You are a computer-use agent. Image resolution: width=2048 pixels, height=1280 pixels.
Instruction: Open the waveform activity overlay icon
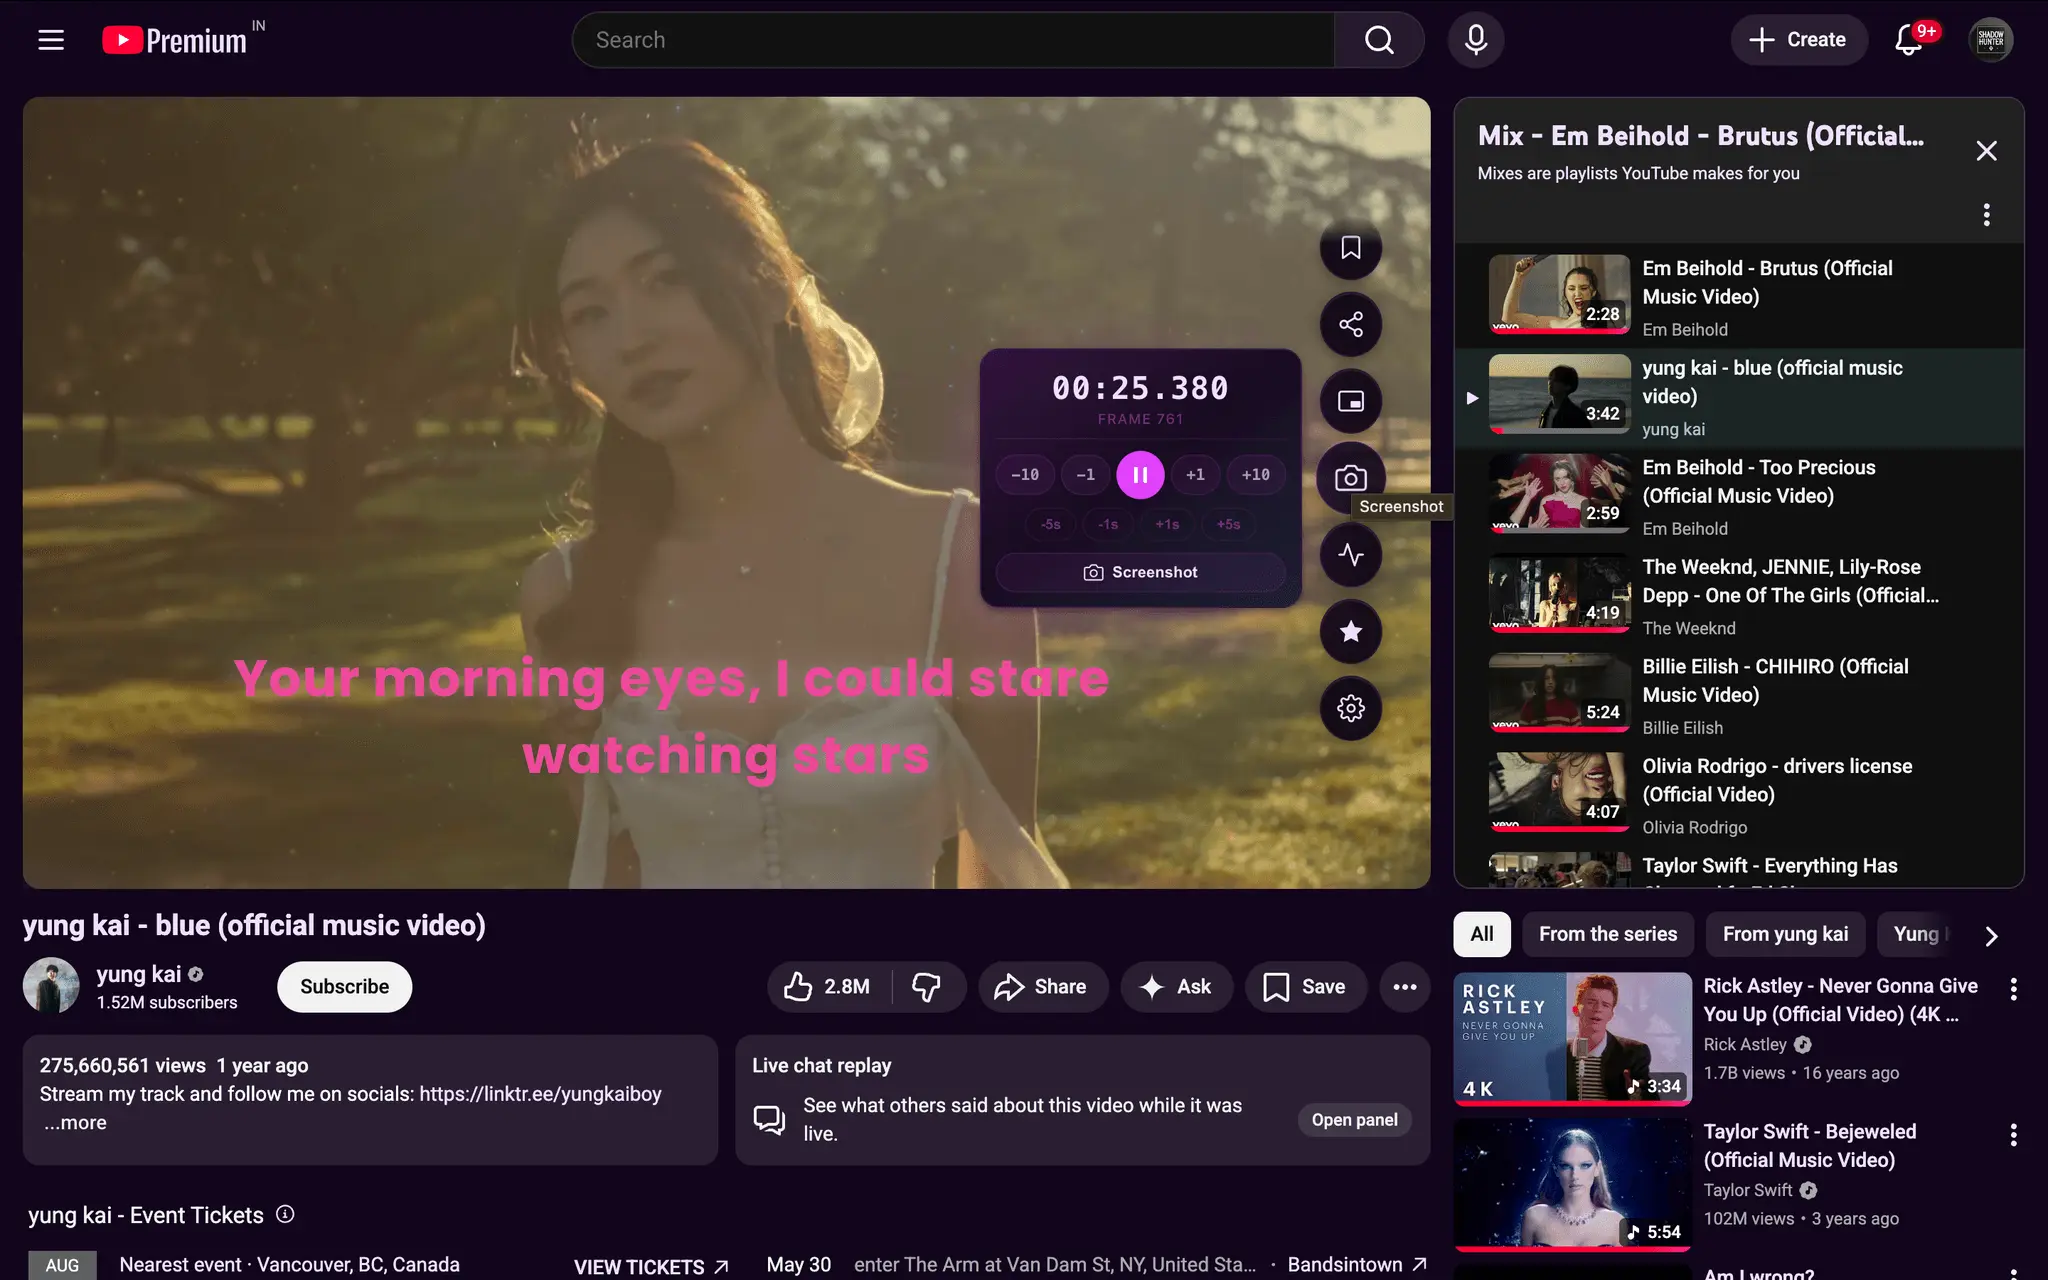click(1351, 555)
